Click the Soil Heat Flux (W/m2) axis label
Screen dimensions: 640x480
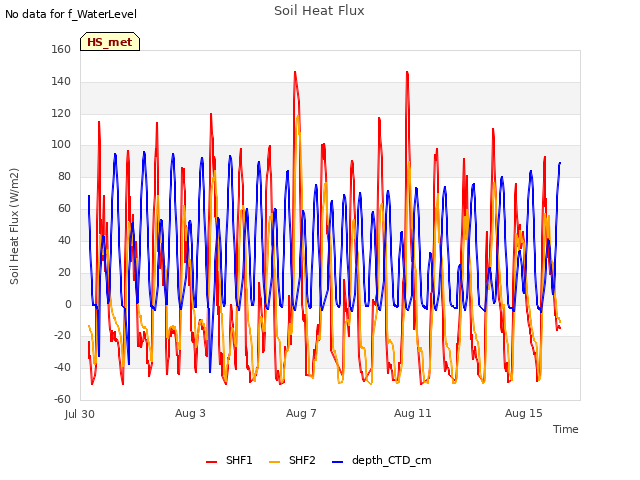point(14,226)
